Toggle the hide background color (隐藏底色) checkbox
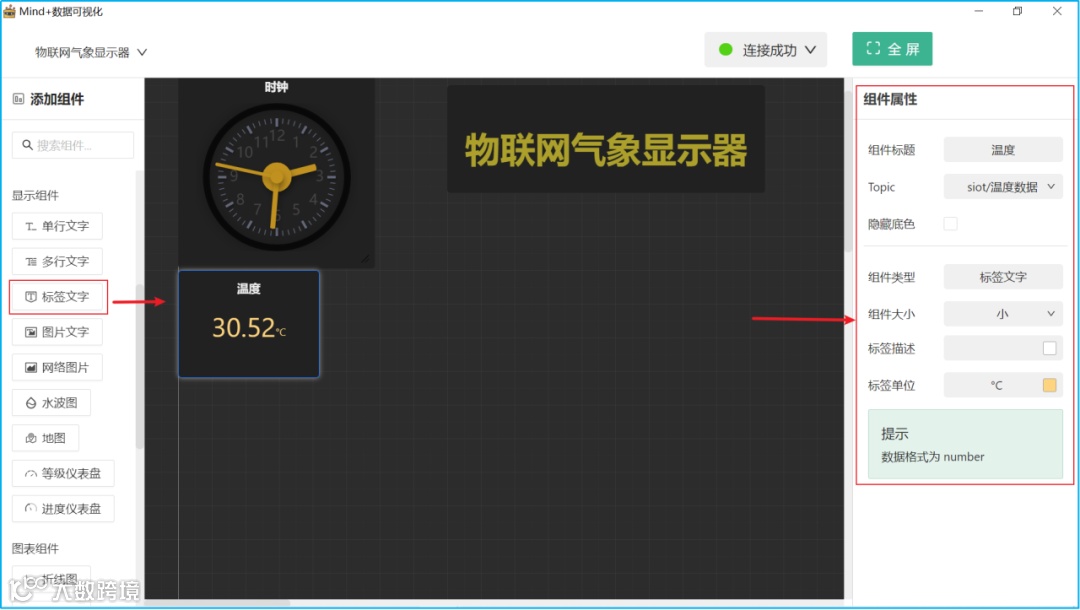1080x610 pixels. click(951, 224)
